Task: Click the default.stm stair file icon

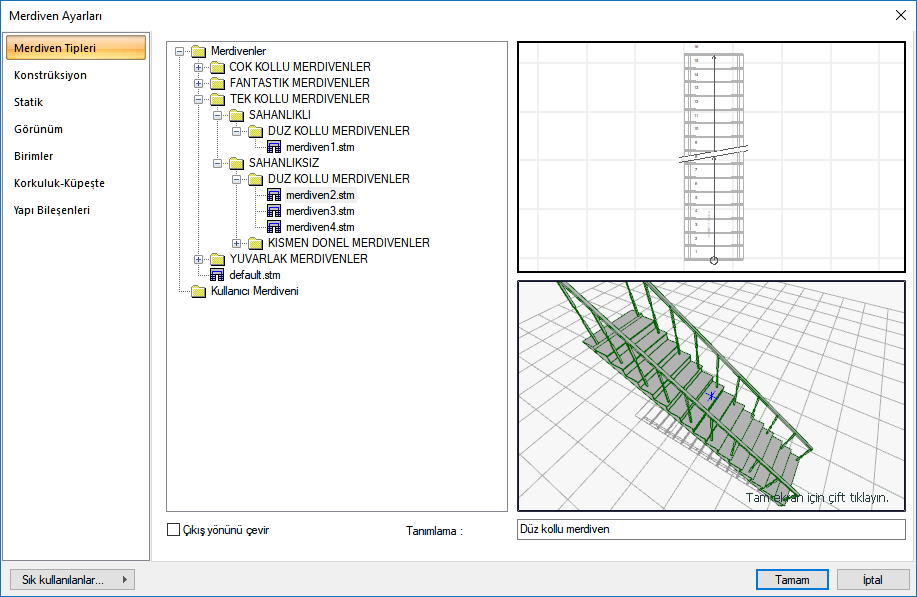Action: [x=217, y=275]
